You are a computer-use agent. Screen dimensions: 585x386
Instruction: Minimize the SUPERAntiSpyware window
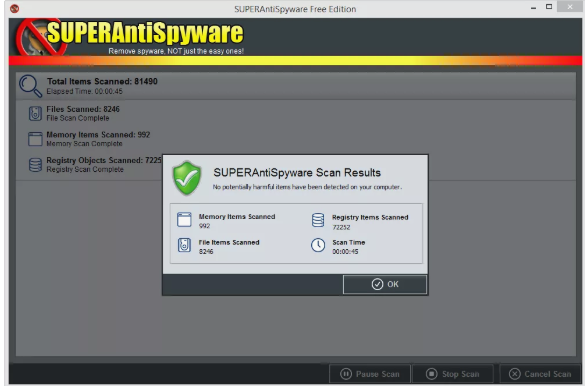pos(534,7)
